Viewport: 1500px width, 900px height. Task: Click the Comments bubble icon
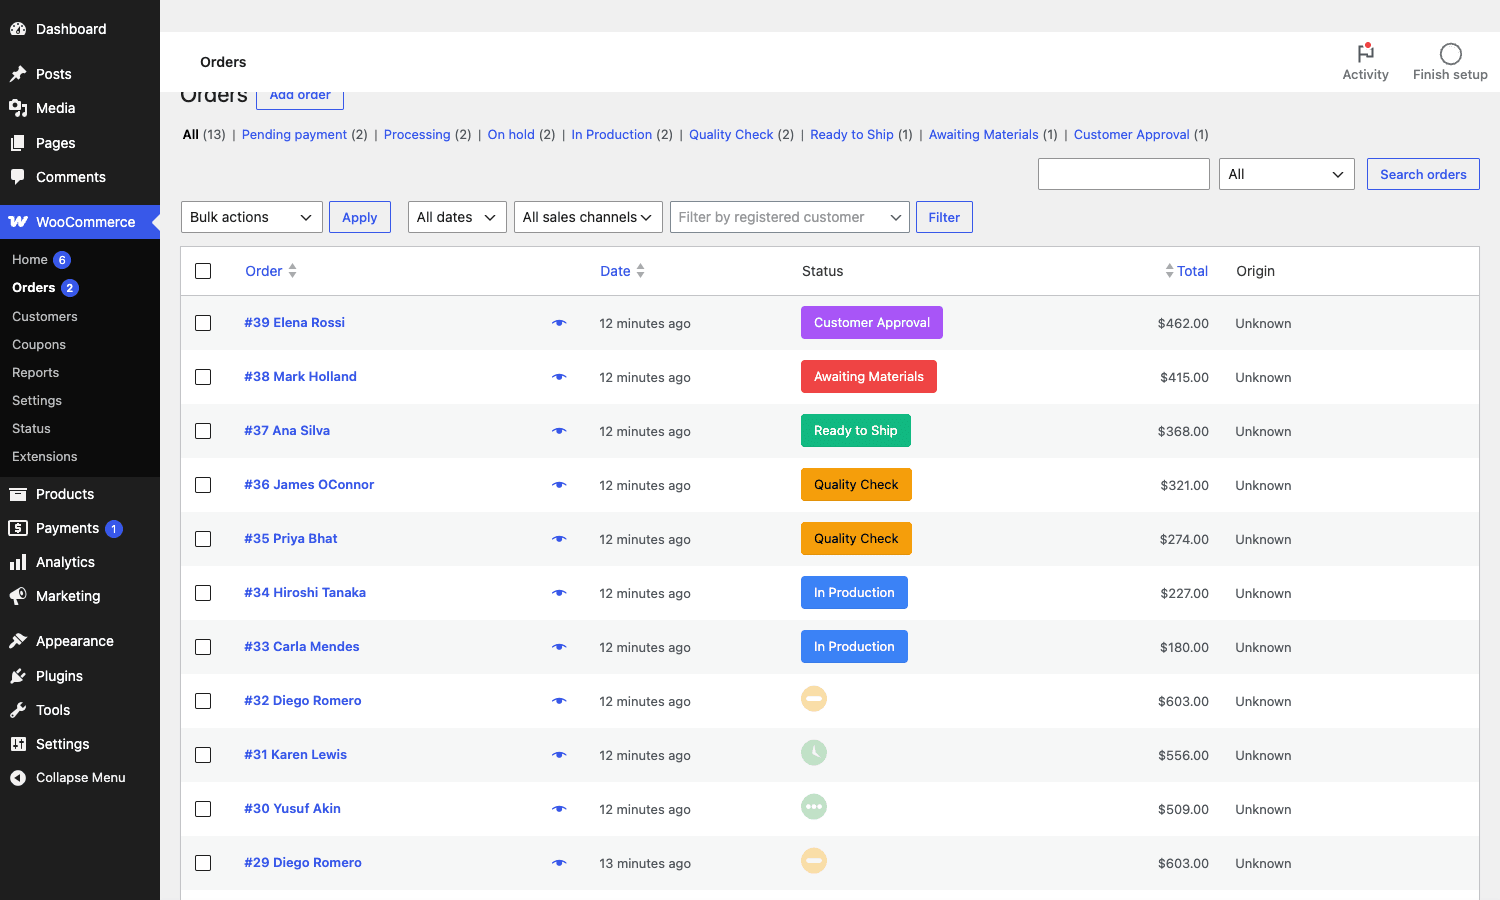click(x=18, y=177)
